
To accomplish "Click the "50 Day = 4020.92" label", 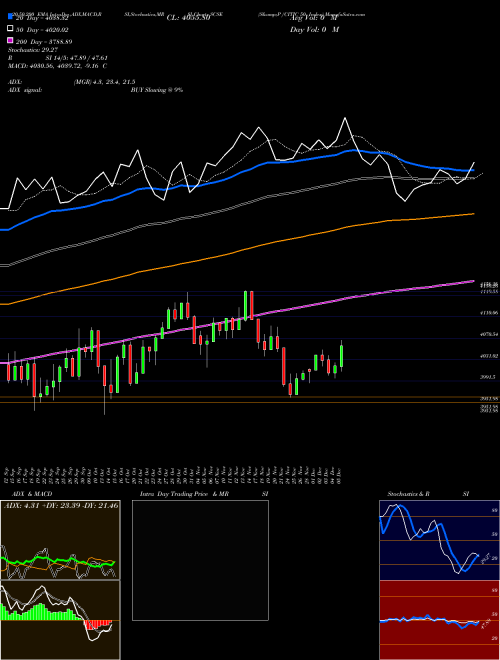I will coord(43,30).
